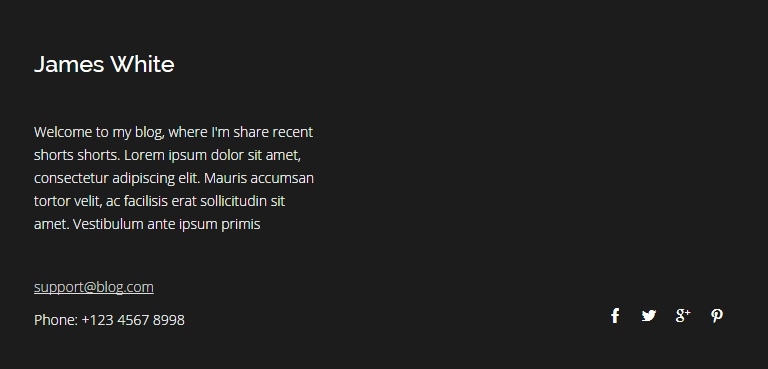Click the line starting "tortor velit"
This screenshot has width=768, height=369.
(159, 201)
